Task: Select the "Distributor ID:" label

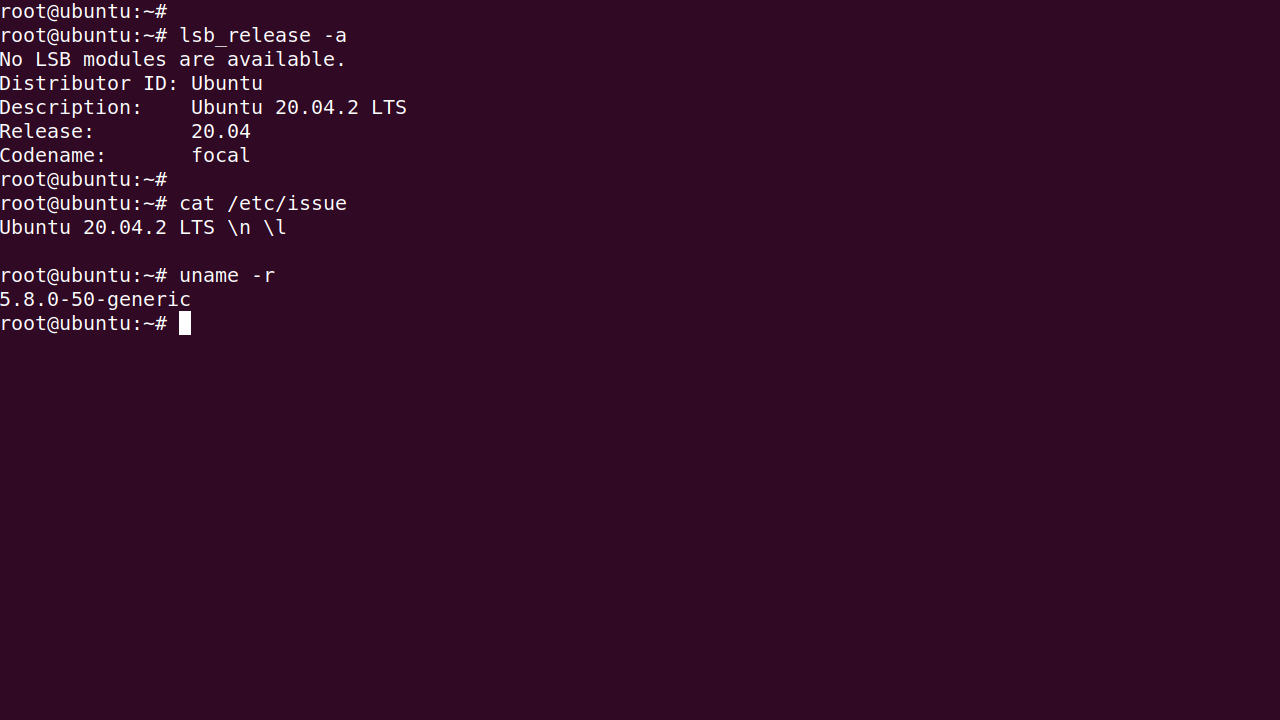Action: (x=89, y=83)
